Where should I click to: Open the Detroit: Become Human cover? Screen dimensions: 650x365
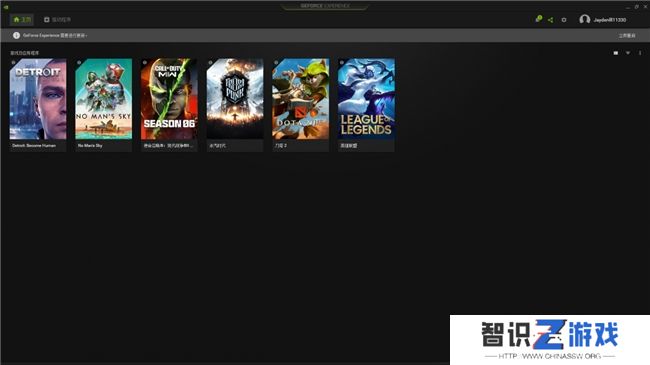coord(38,99)
